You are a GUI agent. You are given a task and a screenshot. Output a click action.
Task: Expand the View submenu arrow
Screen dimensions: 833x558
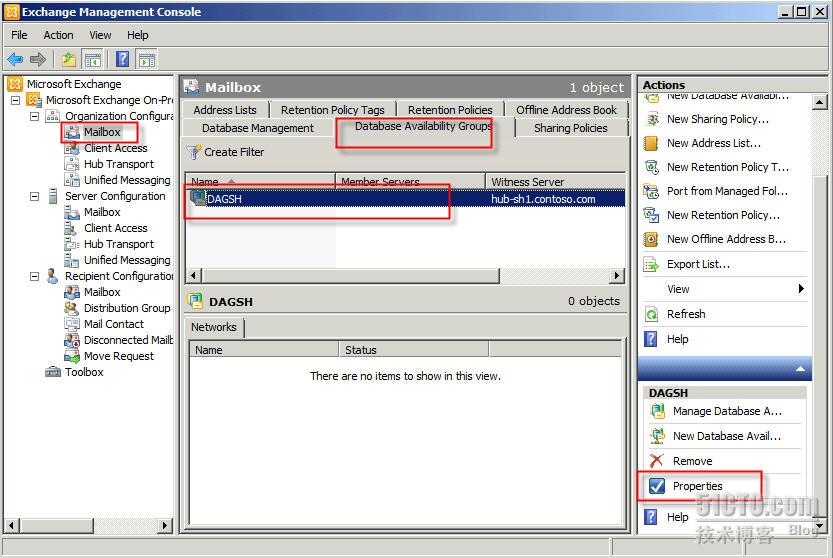tap(801, 289)
